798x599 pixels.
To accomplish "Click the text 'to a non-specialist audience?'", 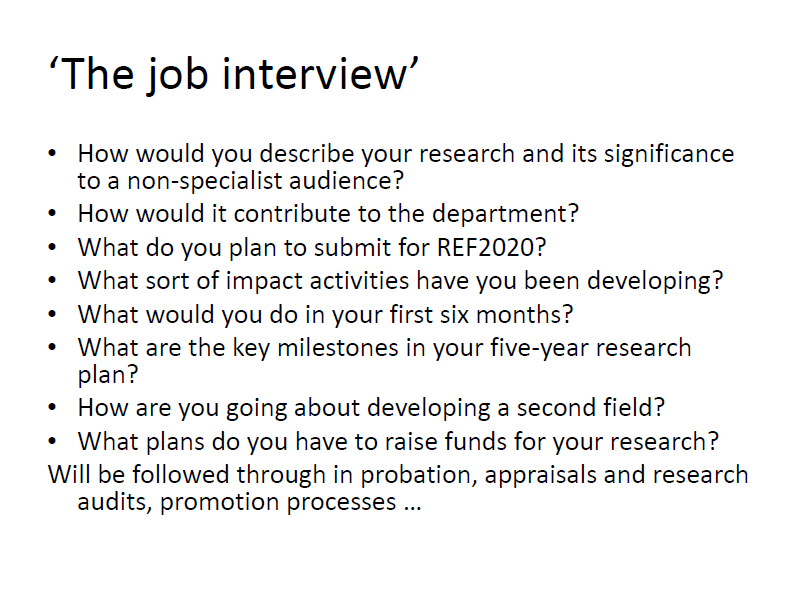I will tap(240, 181).
